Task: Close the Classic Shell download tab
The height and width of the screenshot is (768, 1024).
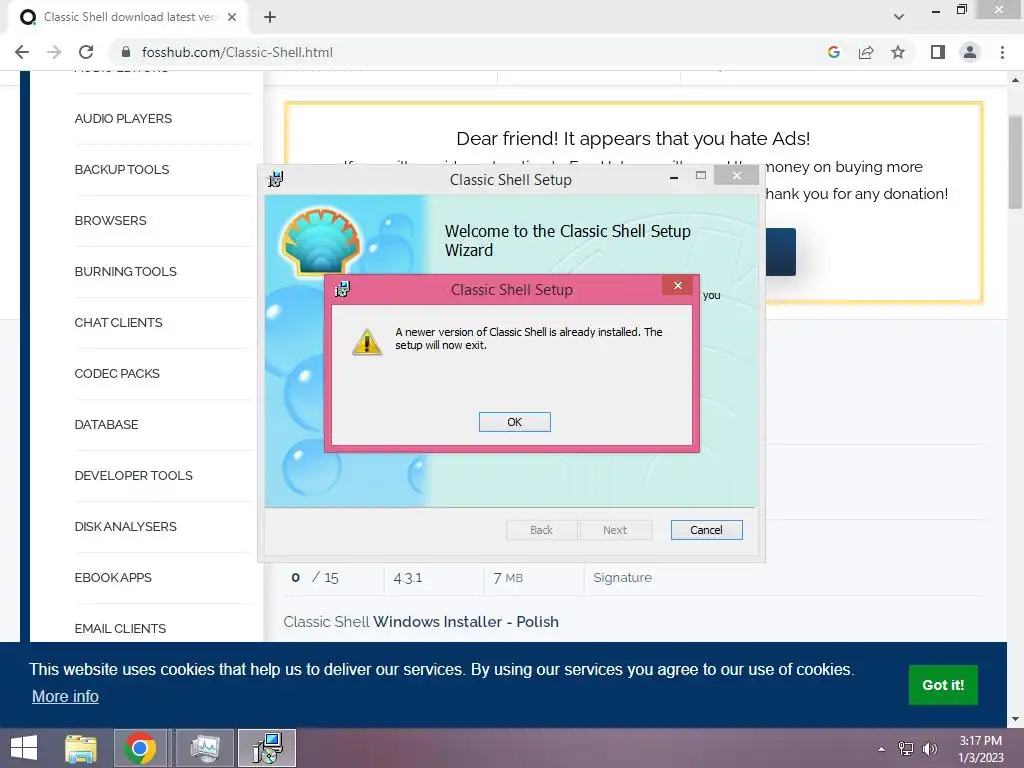Action: pyautogui.click(x=232, y=17)
